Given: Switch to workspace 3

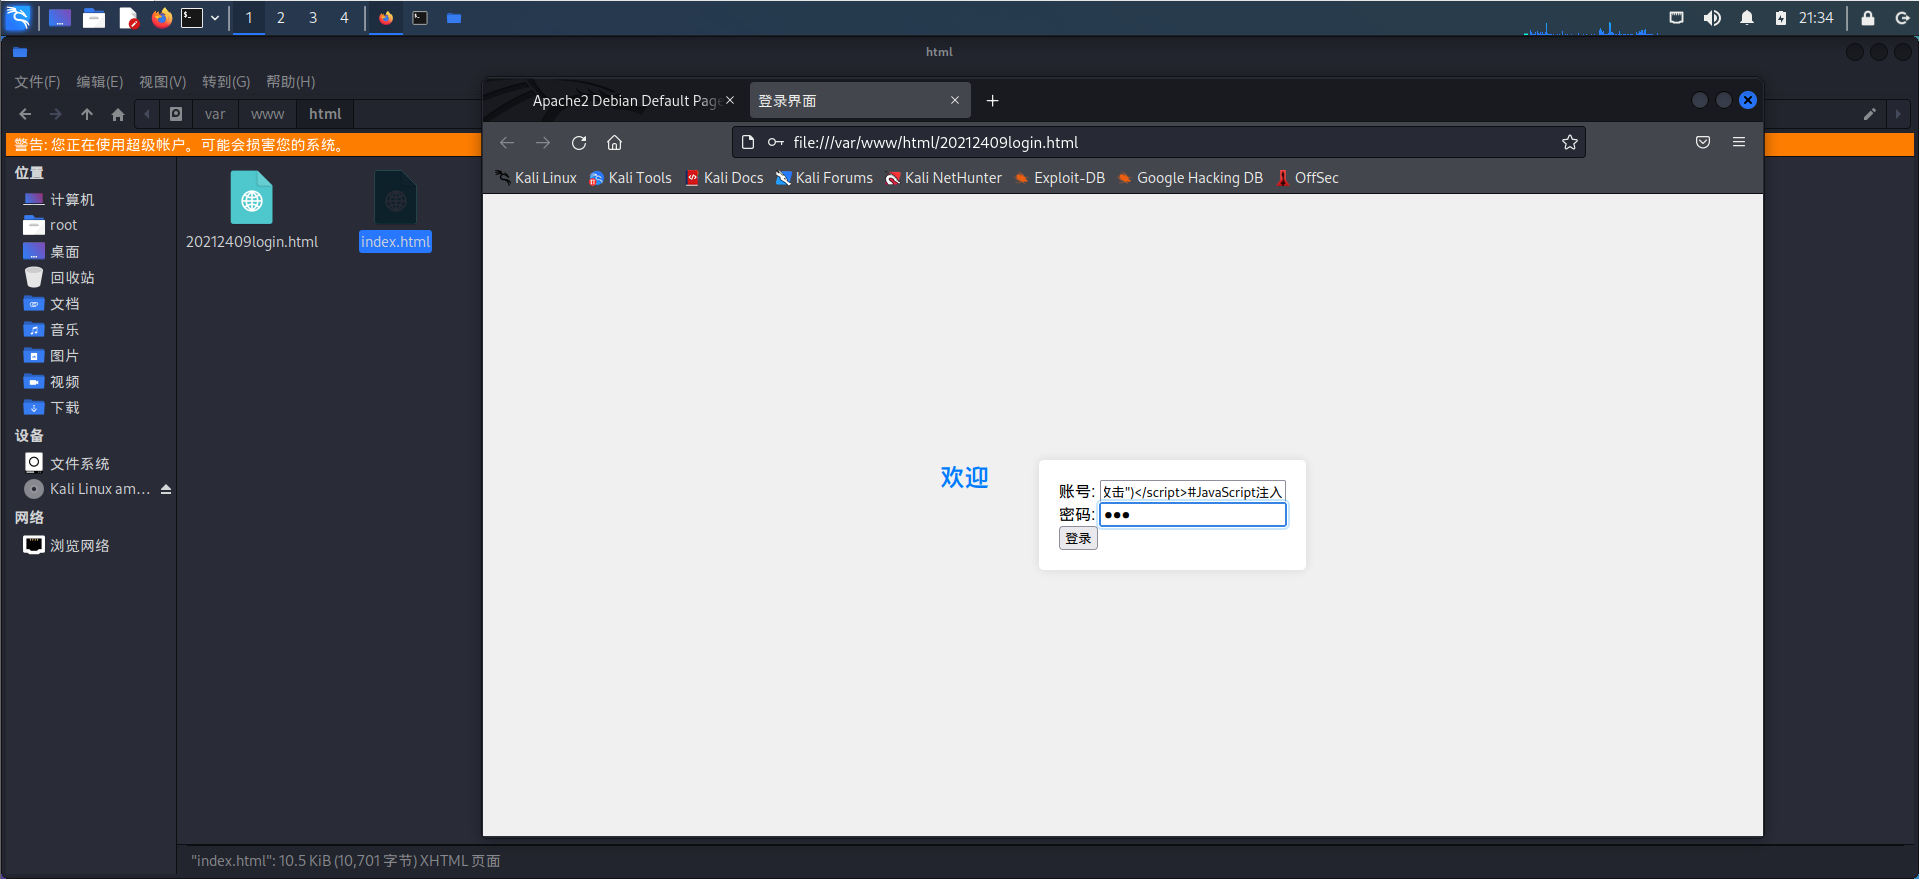Looking at the screenshot, I should click(313, 18).
